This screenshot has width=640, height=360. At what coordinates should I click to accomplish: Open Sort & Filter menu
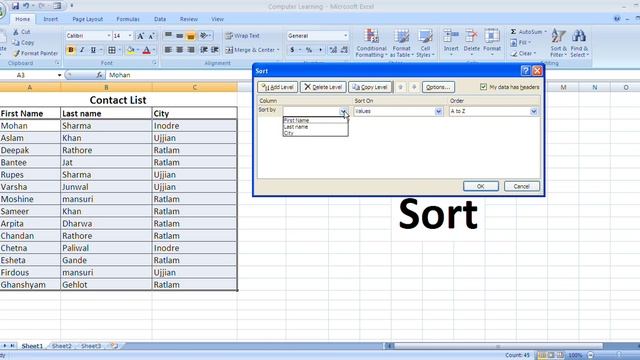coord(558,43)
